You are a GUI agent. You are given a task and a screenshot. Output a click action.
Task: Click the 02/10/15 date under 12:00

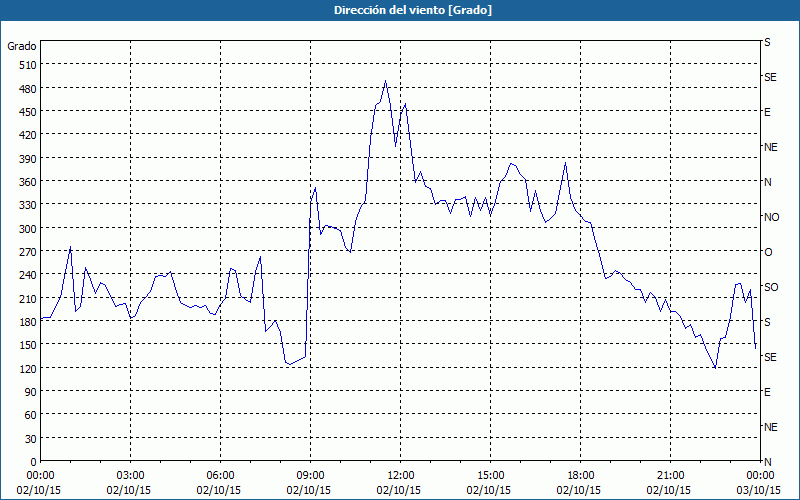tap(398, 490)
